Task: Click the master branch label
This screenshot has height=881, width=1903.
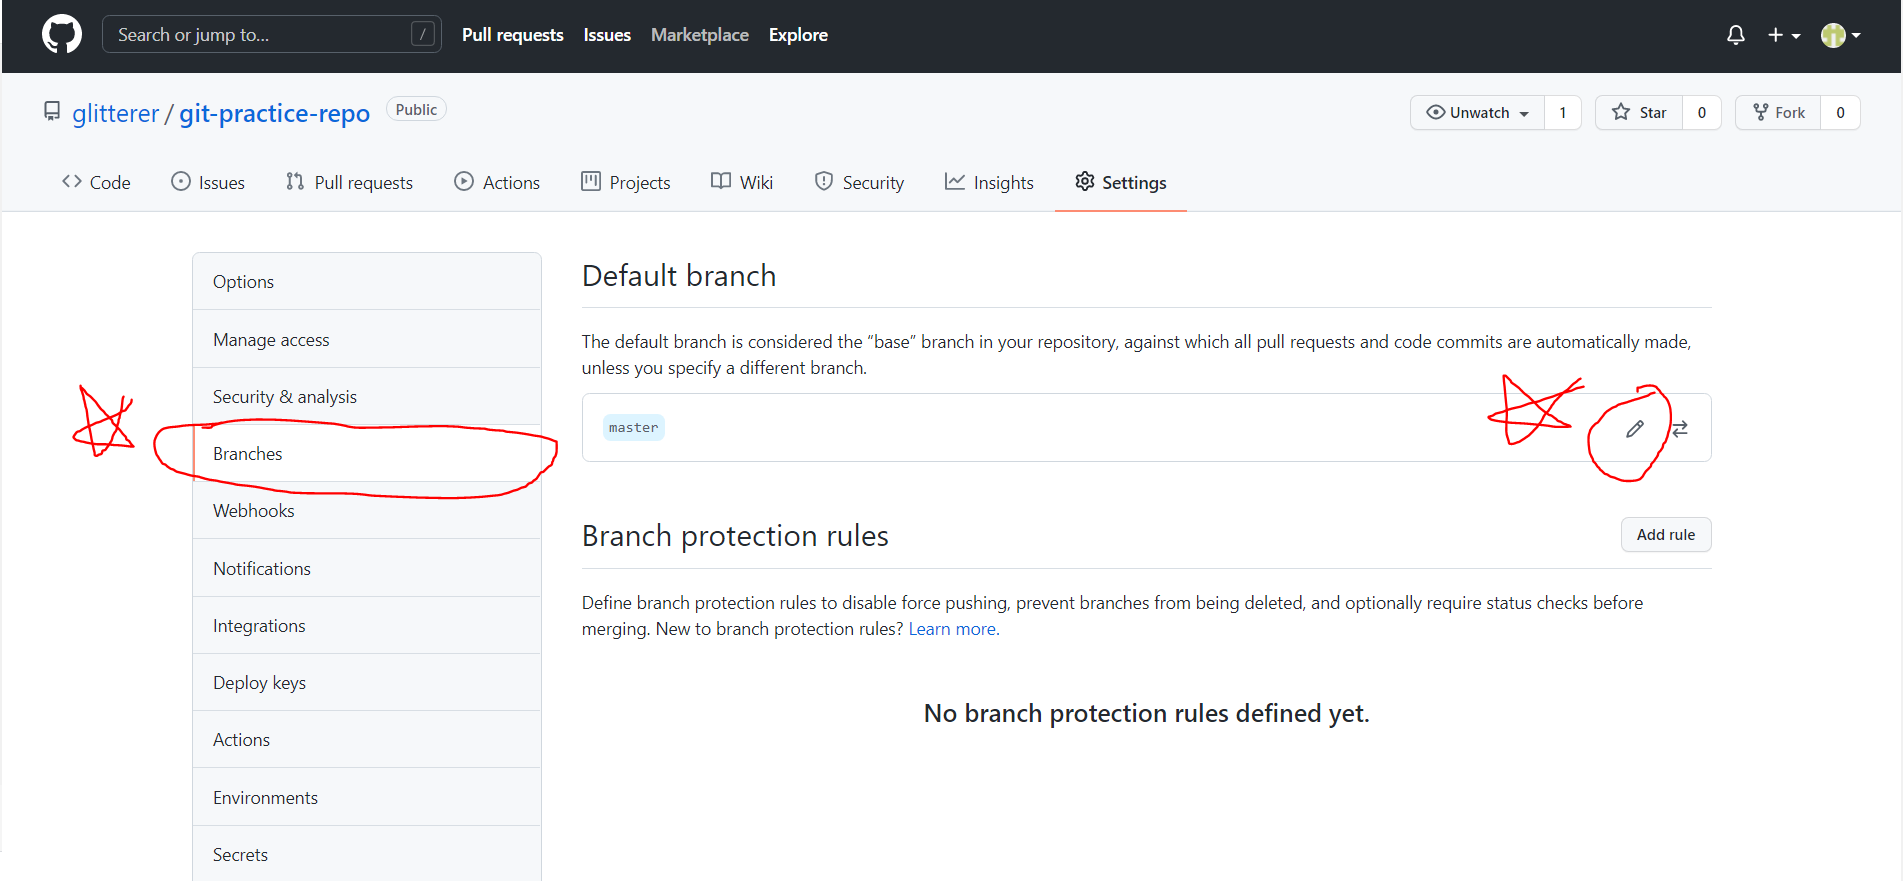Action: pyautogui.click(x=634, y=428)
